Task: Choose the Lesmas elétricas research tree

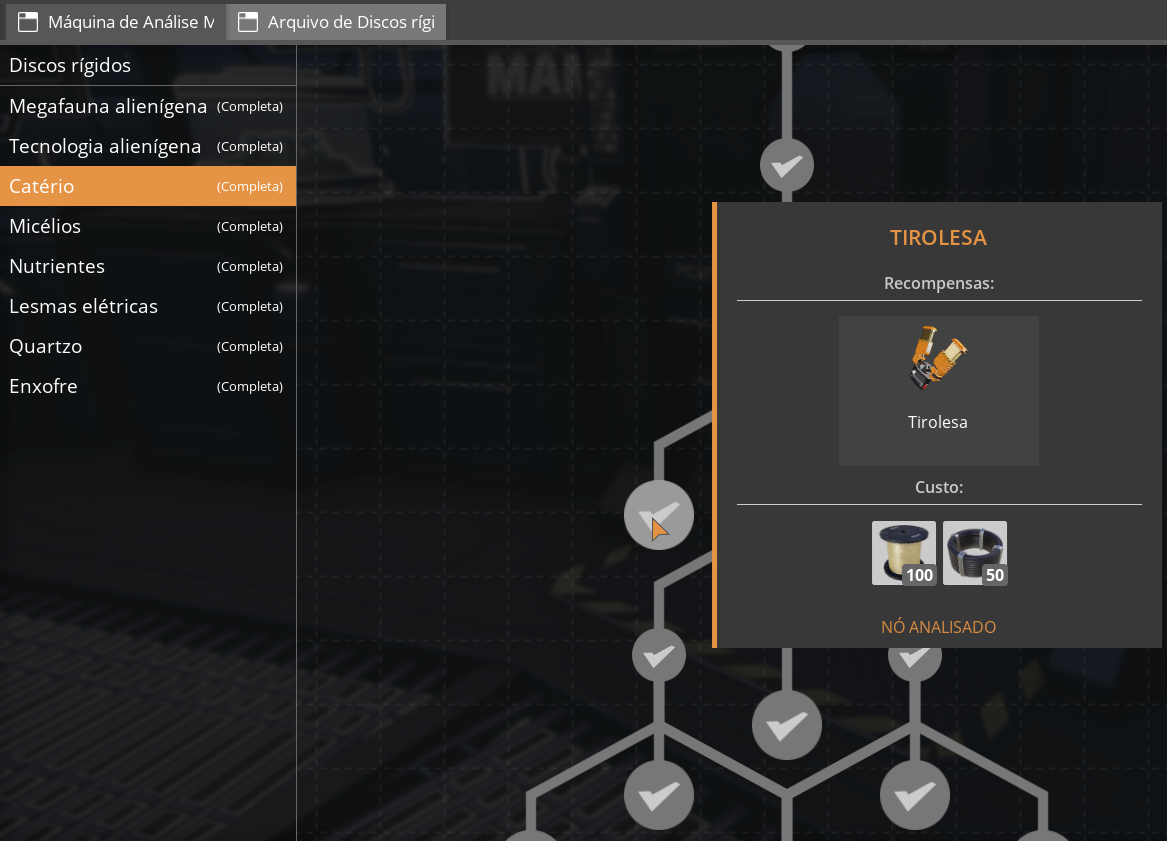Action: click(148, 307)
